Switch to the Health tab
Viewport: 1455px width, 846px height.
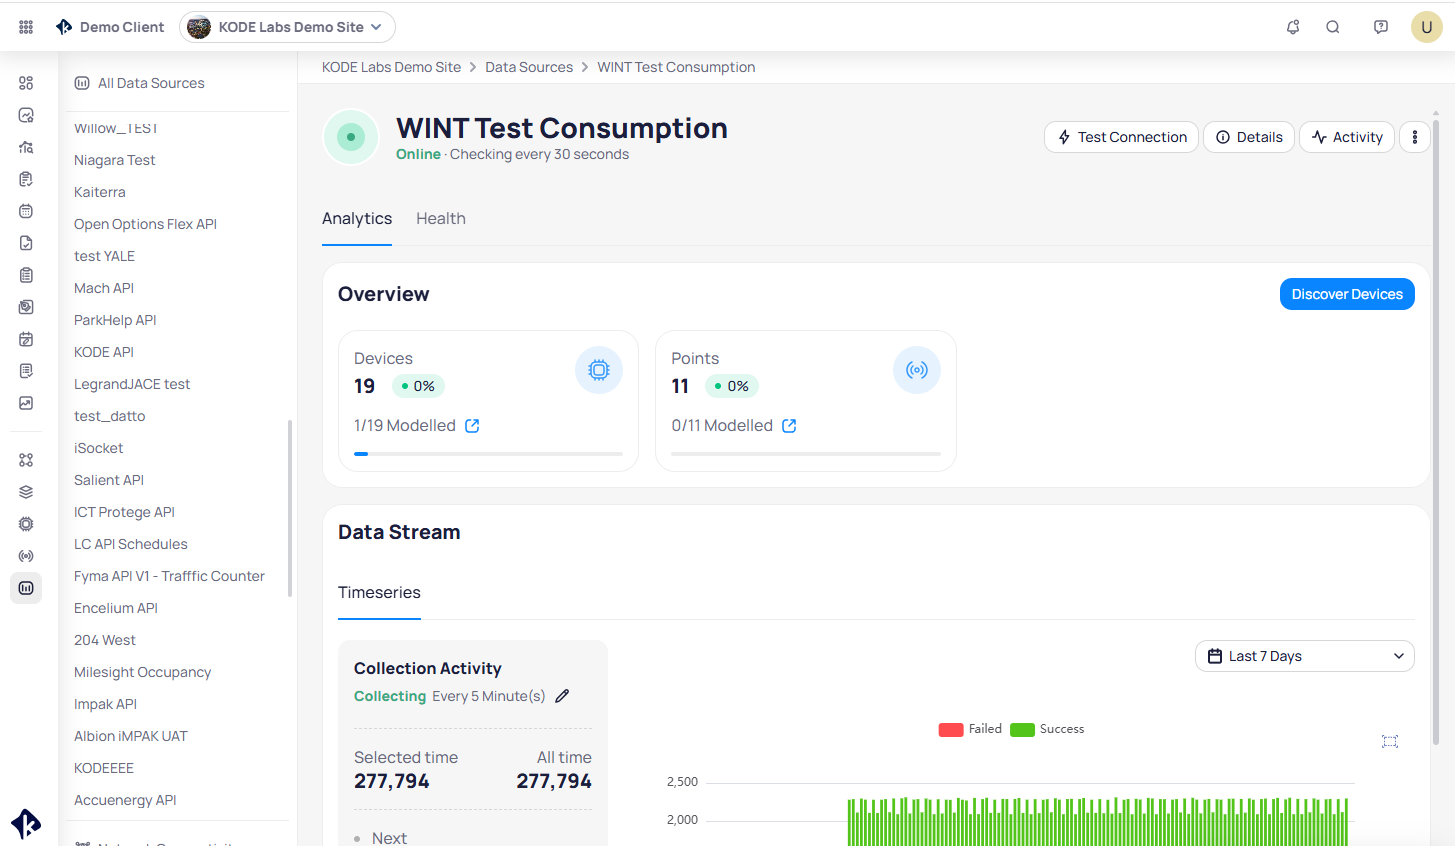pyautogui.click(x=441, y=218)
